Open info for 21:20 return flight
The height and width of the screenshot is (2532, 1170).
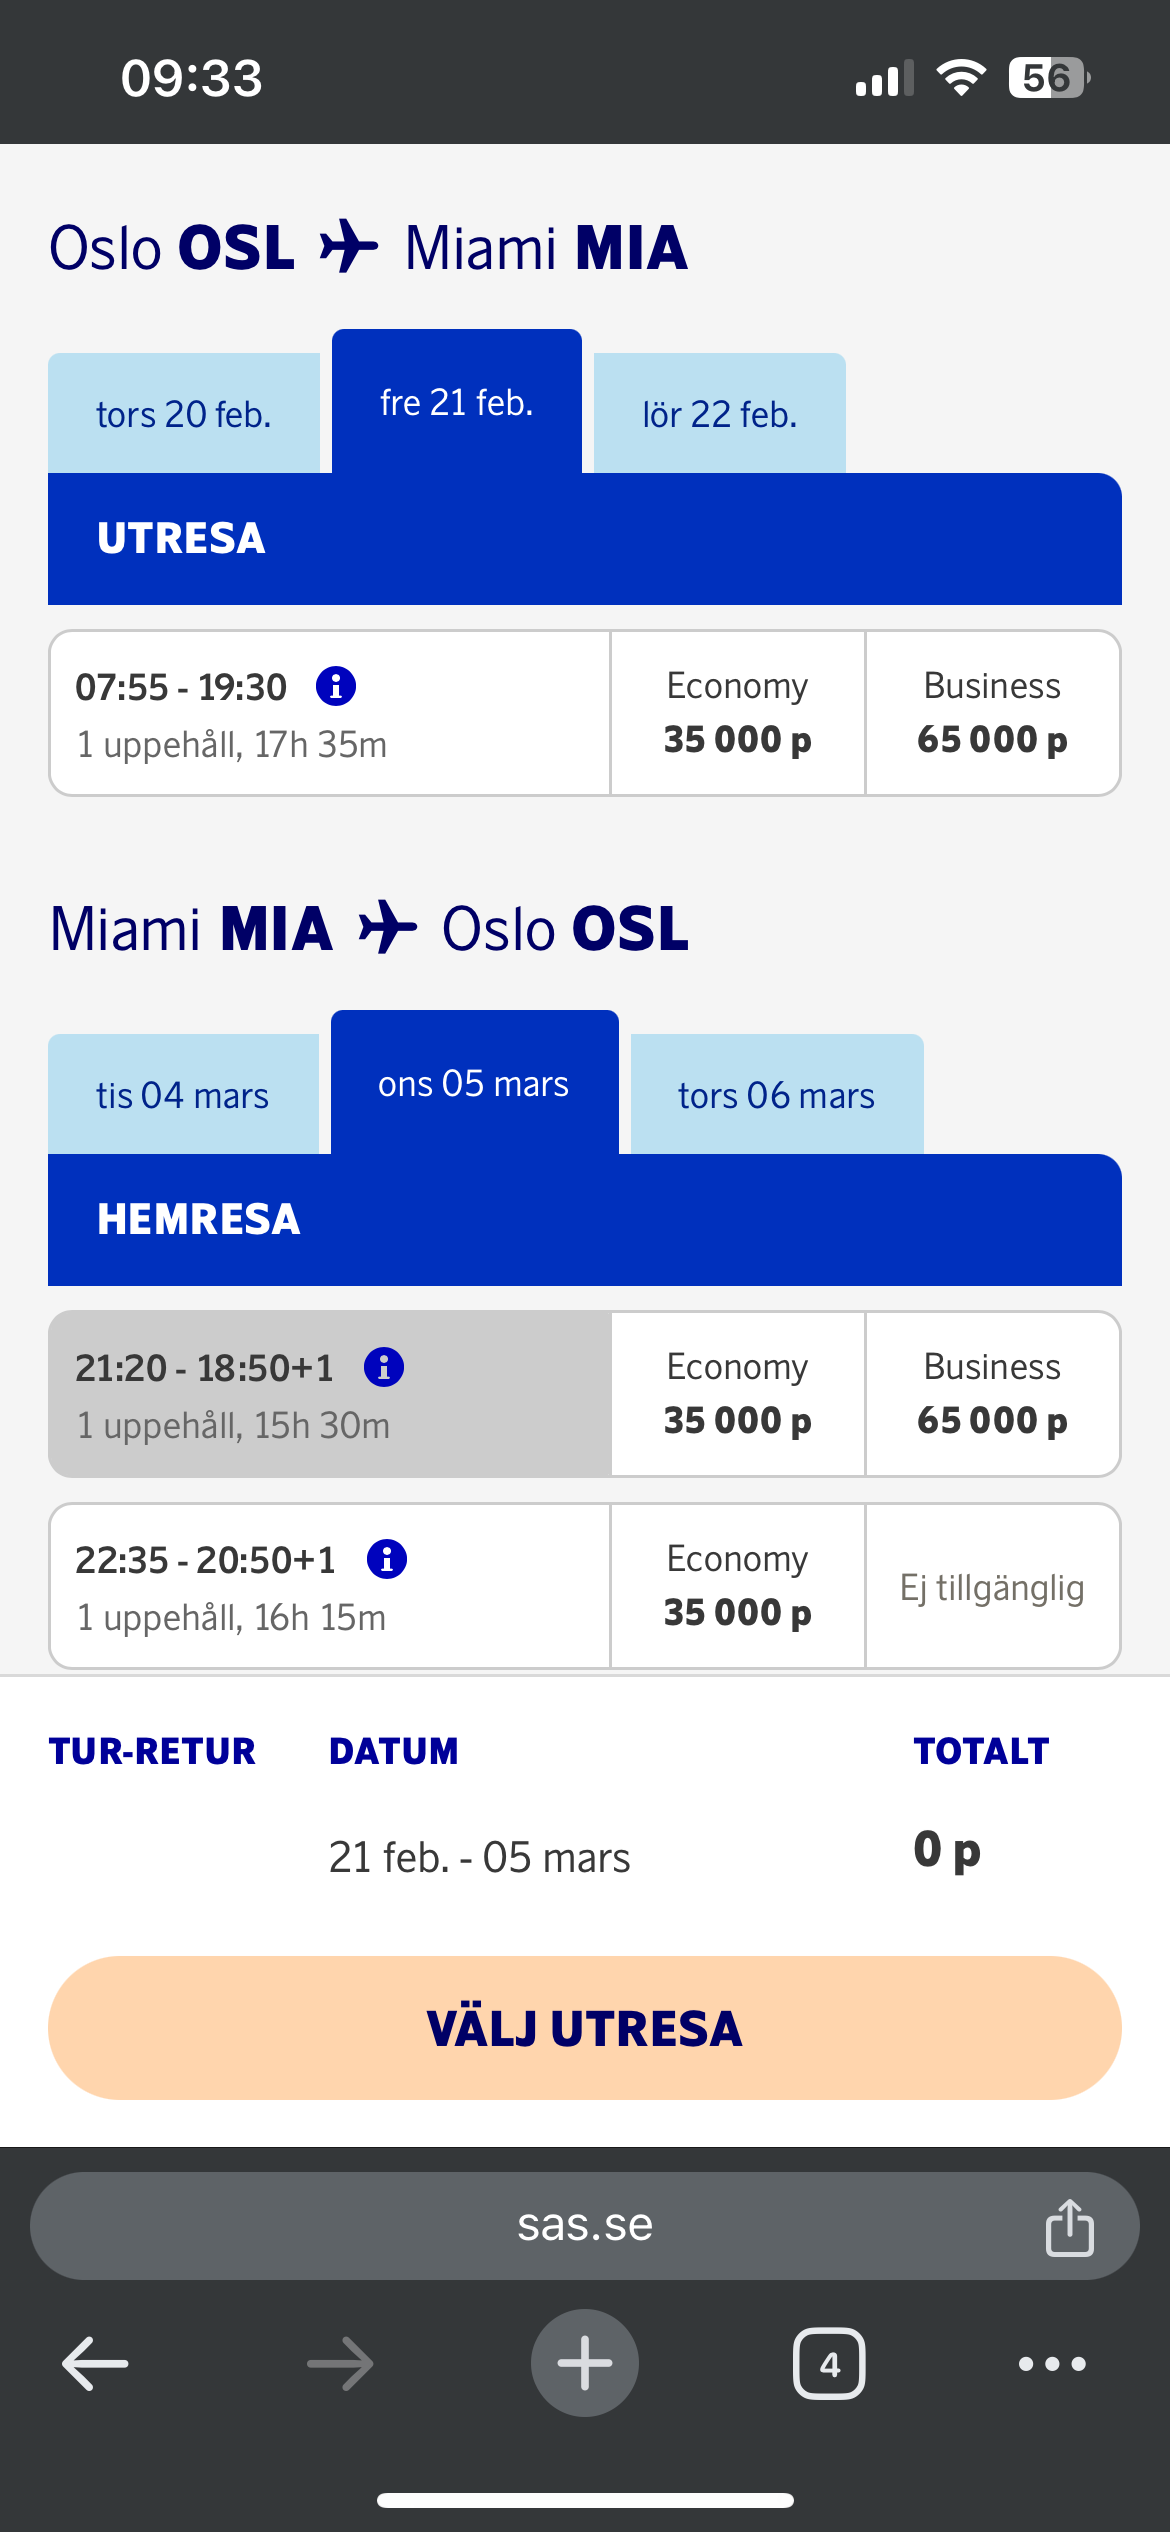tap(384, 1367)
